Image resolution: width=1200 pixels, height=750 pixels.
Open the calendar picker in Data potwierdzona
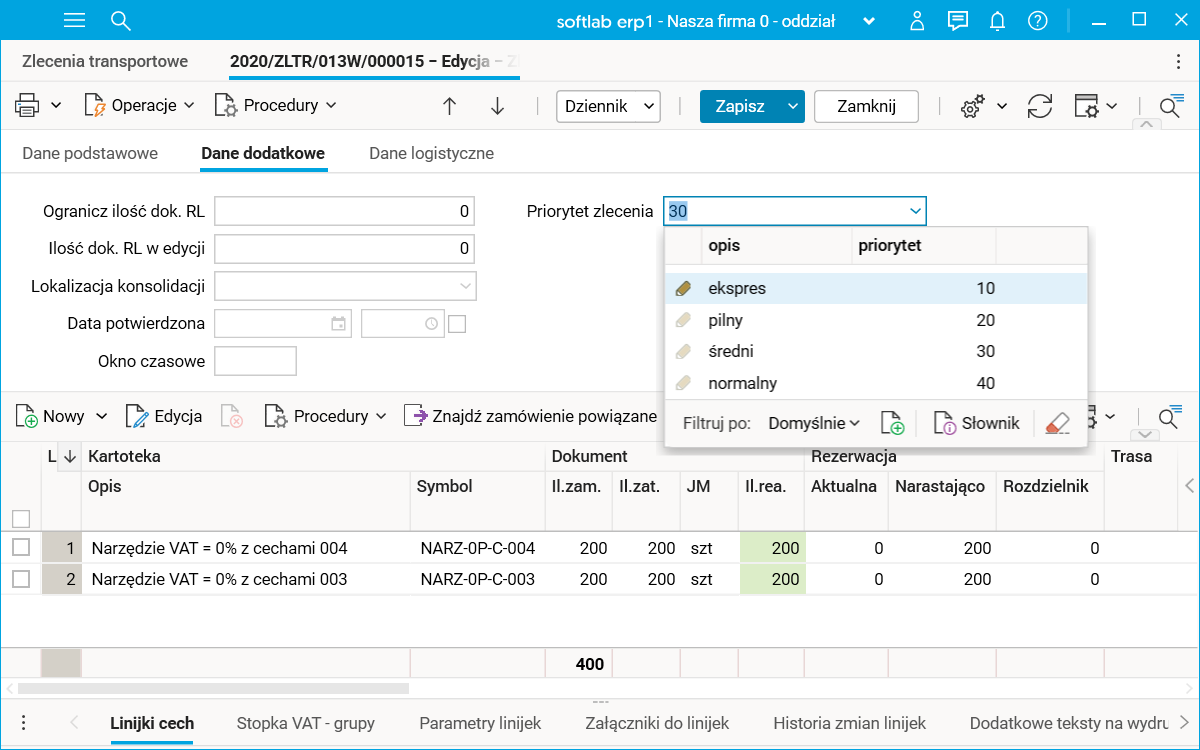coord(339,324)
